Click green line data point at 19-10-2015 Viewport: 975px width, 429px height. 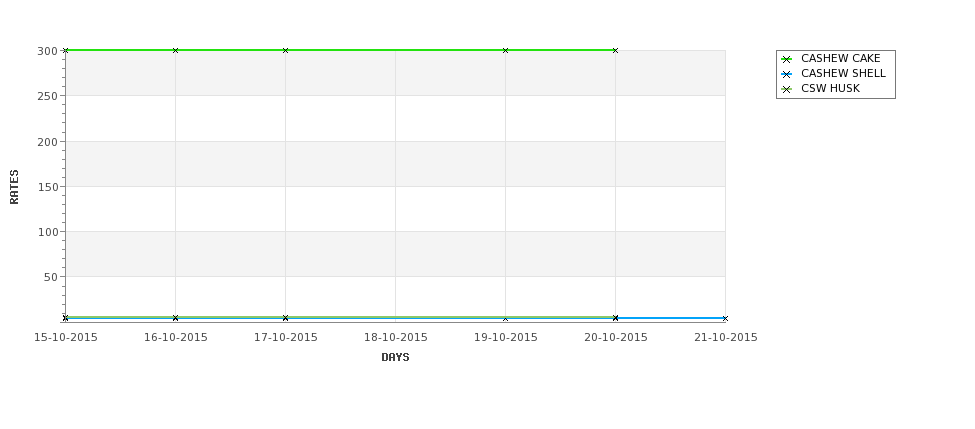[506, 50]
